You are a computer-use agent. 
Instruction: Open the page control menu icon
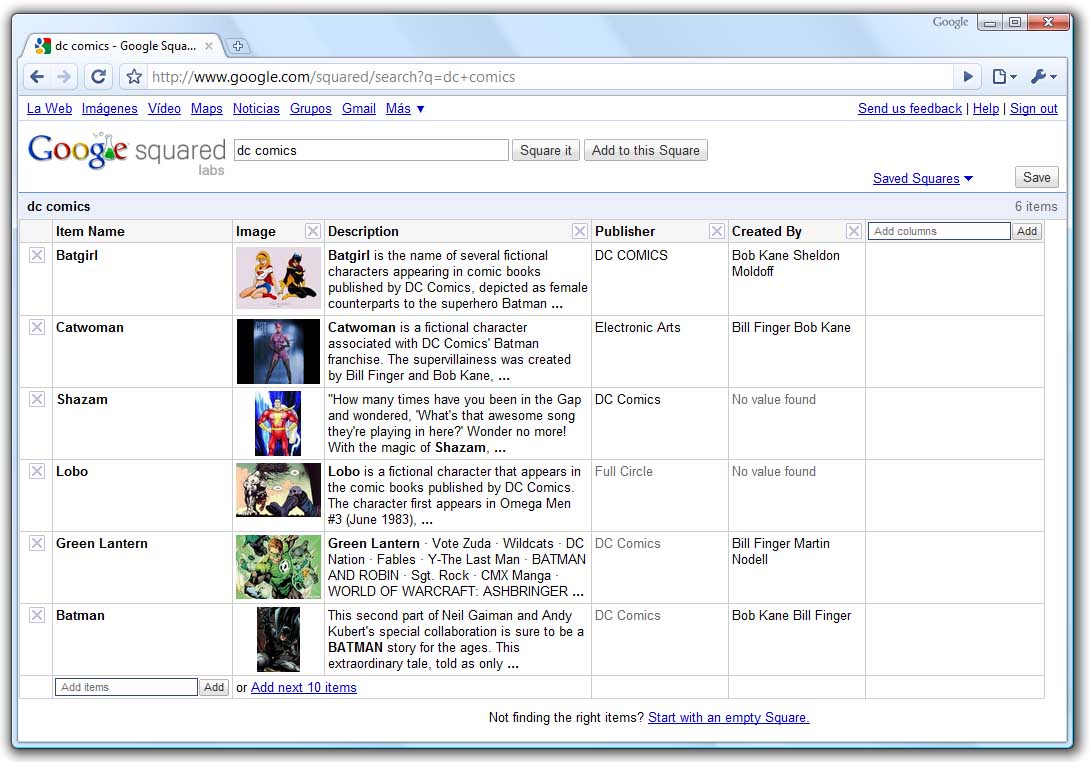[1004, 76]
